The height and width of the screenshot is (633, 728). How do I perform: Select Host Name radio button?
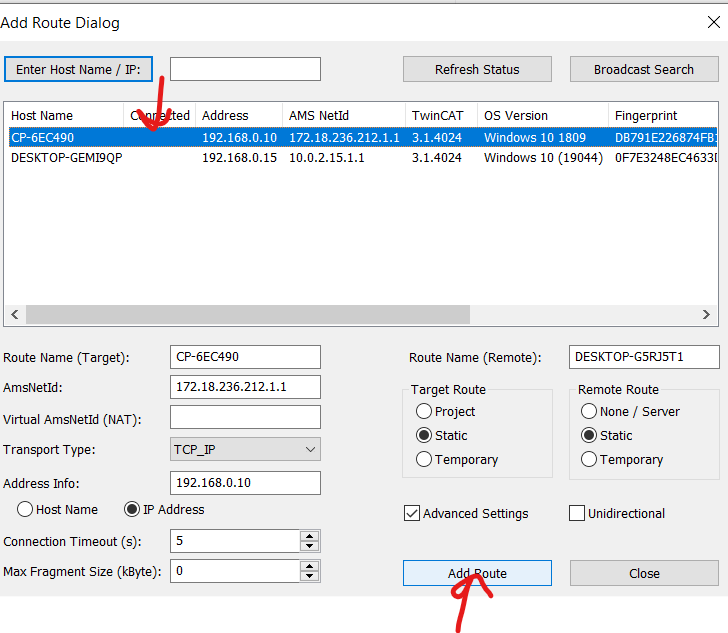[x=25, y=509]
